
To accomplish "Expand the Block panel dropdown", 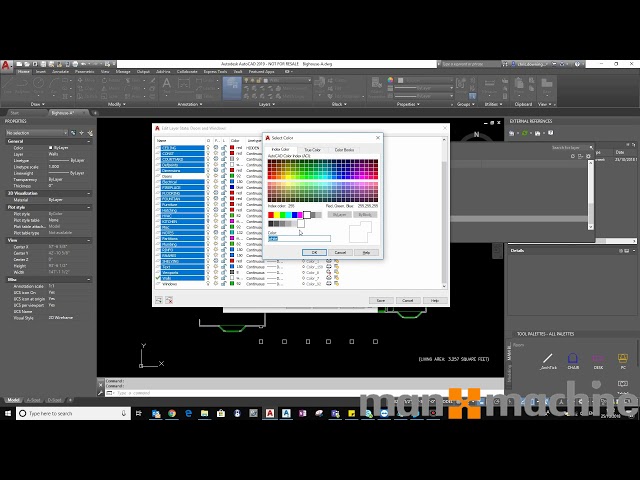I will tap(339, 104).
